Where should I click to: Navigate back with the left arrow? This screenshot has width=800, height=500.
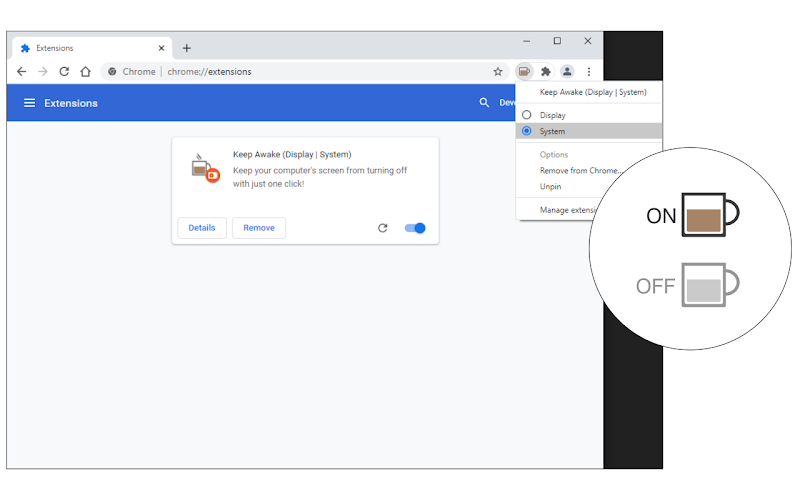21,71
